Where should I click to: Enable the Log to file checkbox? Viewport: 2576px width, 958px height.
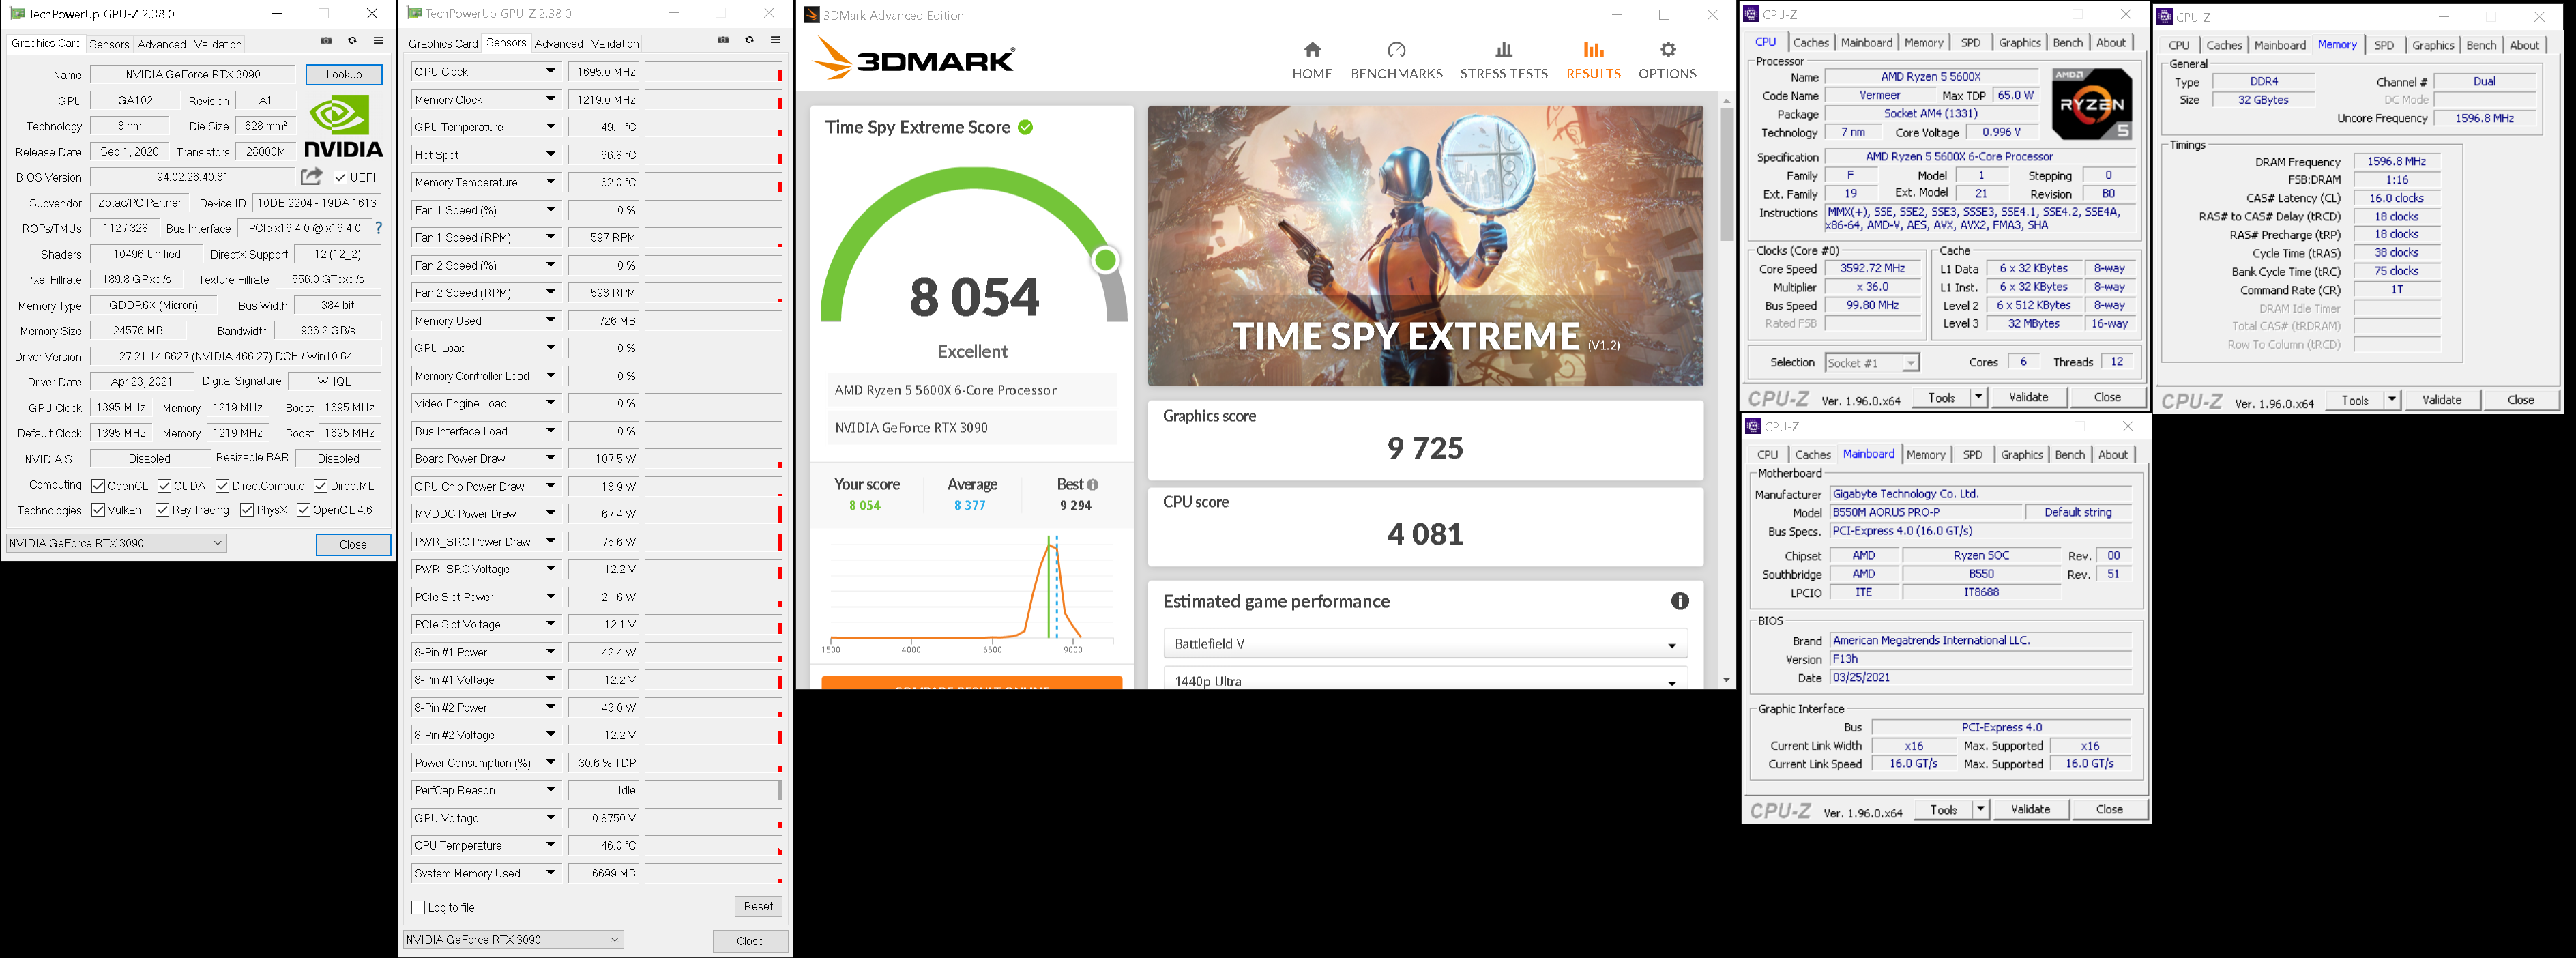(x=418, y=907)
